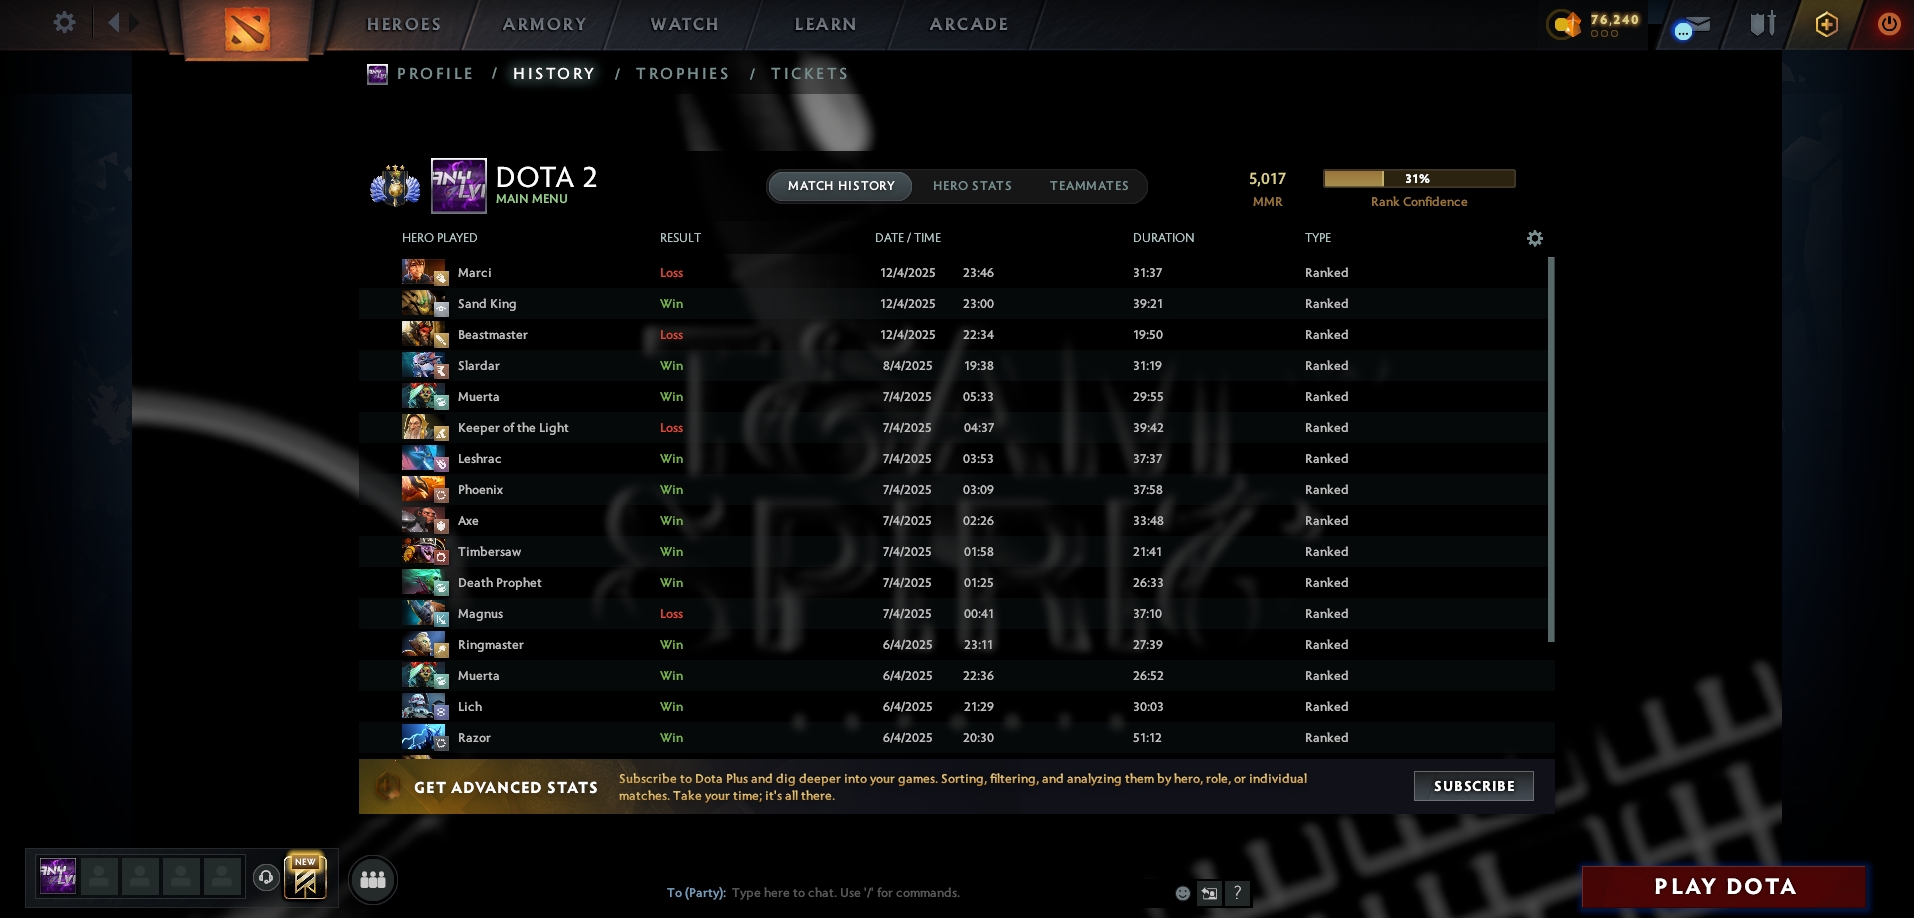
Task: Open match history column settings gear
Action: [x=1535, y=238]
